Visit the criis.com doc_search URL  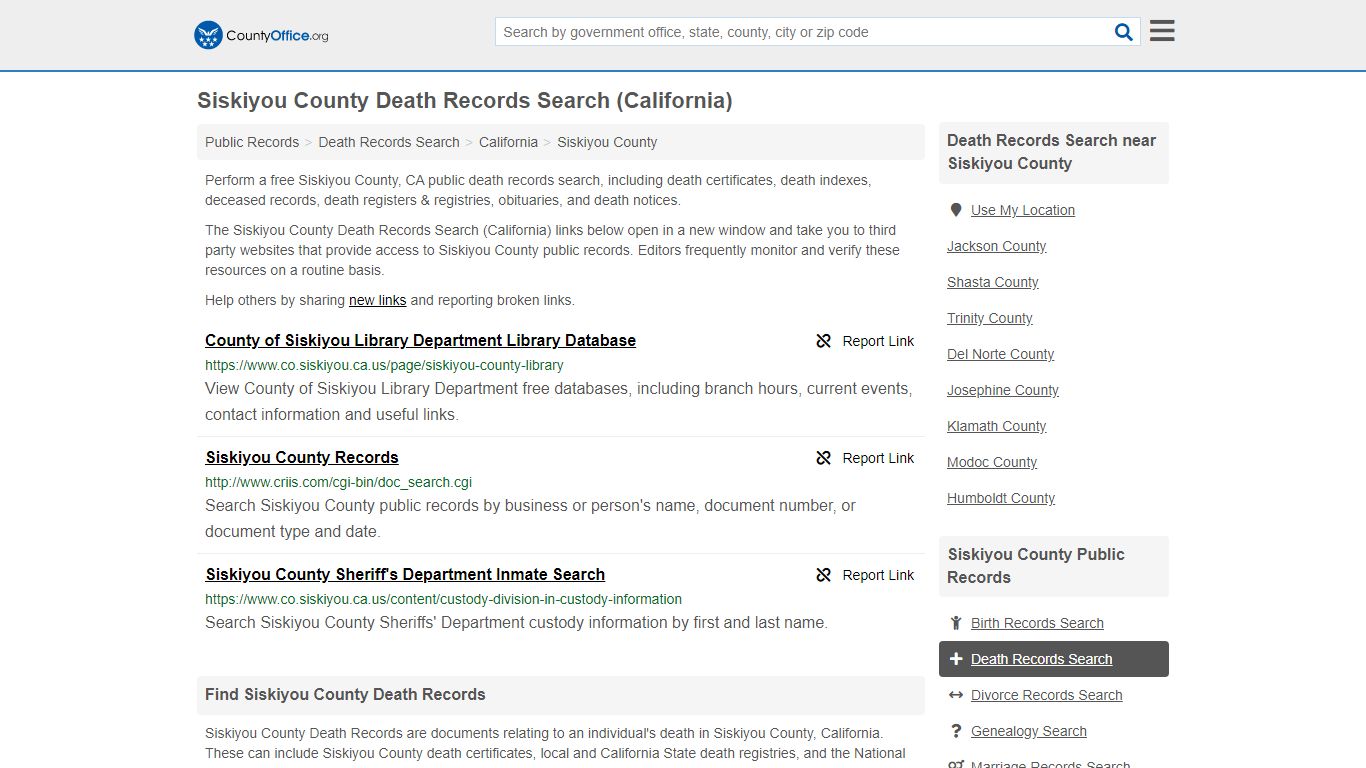338,482
